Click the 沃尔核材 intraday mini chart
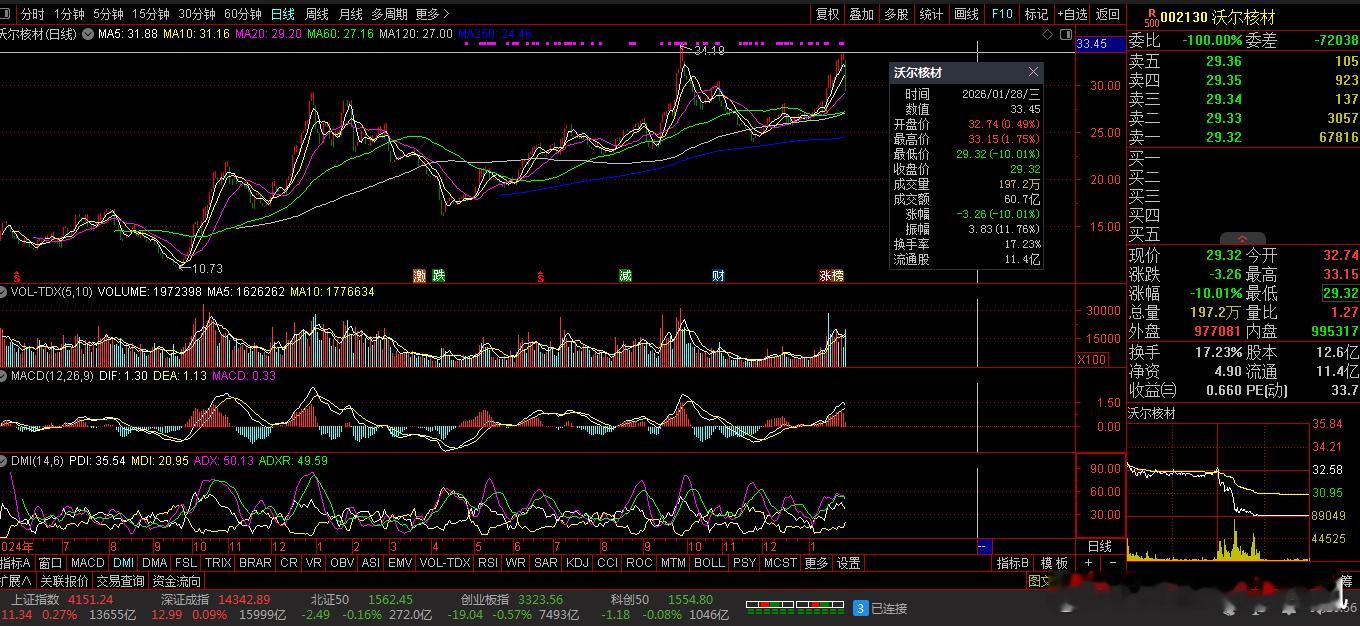 [x=1217, y=491]
